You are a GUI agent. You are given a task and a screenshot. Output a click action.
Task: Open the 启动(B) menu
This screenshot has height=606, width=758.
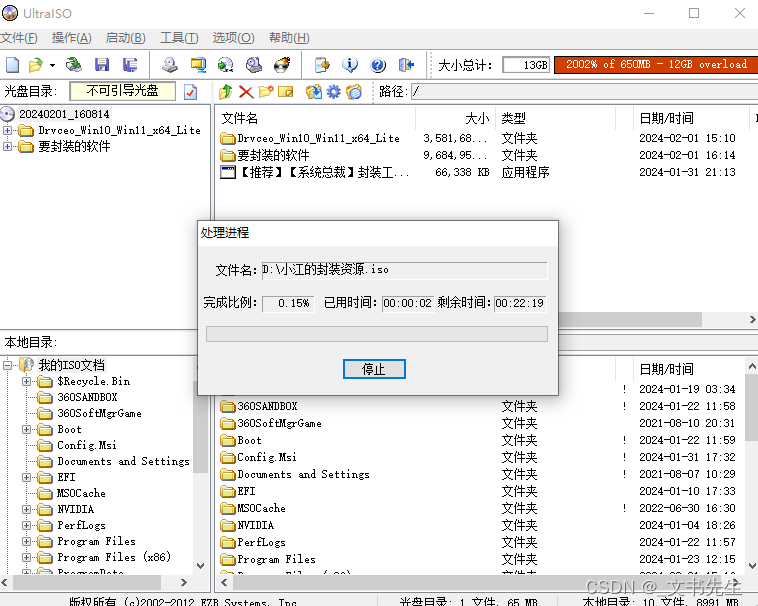tap(126, 38)
